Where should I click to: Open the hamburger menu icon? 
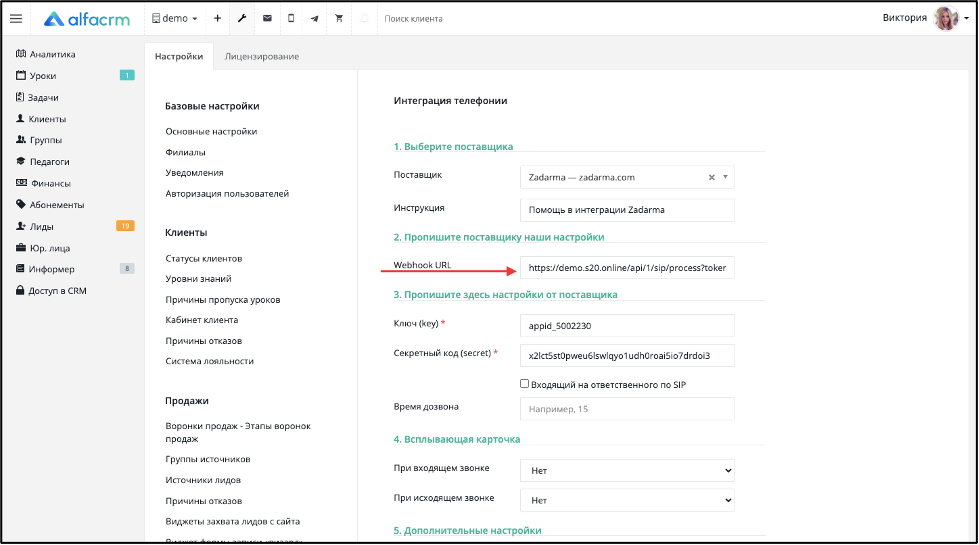(x=16, y=19)
